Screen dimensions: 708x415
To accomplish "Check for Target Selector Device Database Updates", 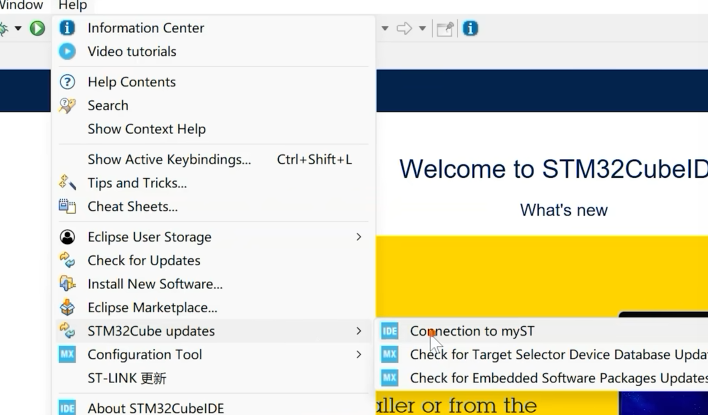I will [542, 354].
